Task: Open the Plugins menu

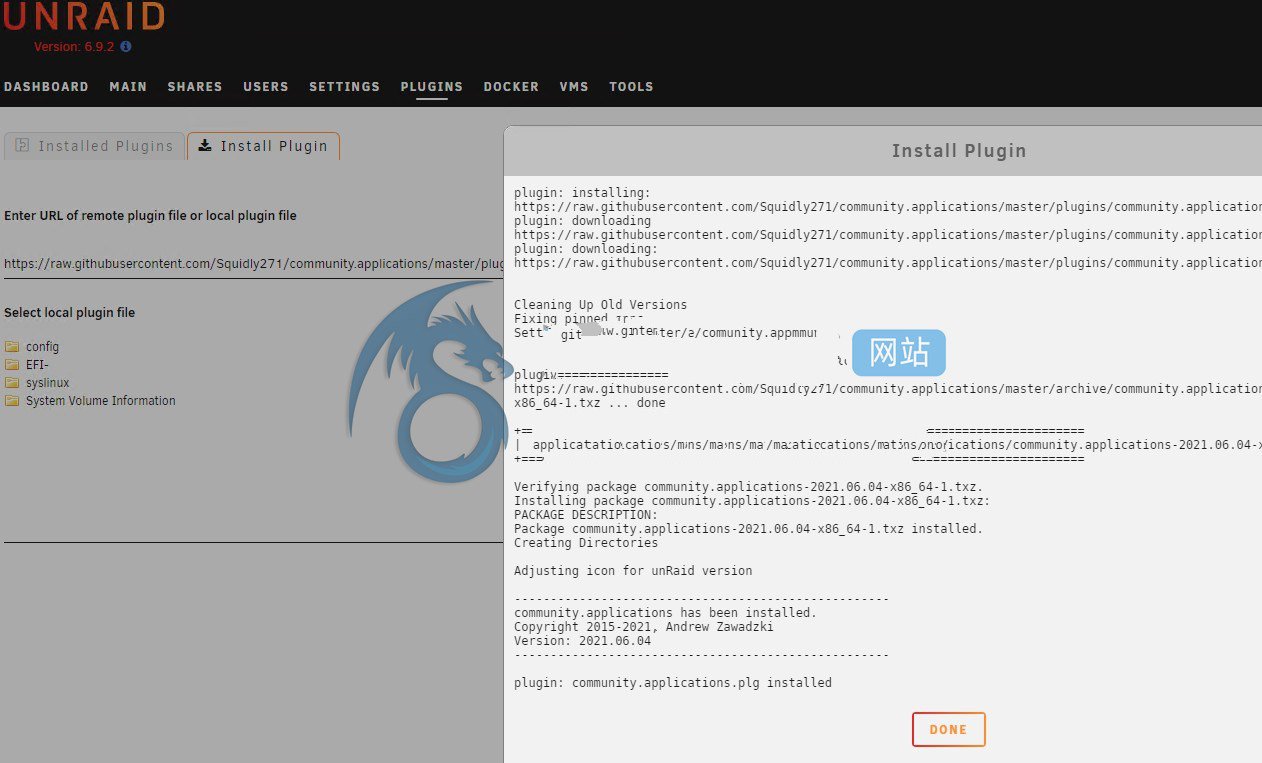Action: tap(432, 87)
